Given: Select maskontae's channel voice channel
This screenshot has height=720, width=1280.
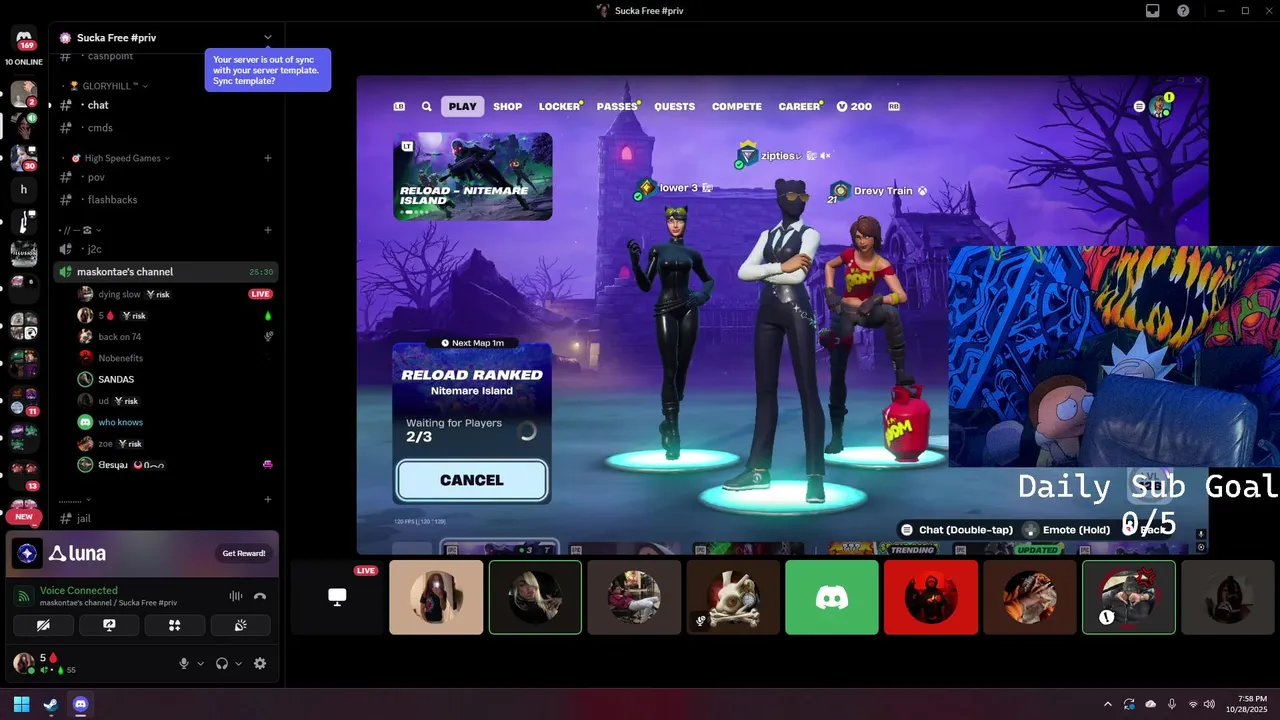Looking at the screenshot, I should point(165,272).
